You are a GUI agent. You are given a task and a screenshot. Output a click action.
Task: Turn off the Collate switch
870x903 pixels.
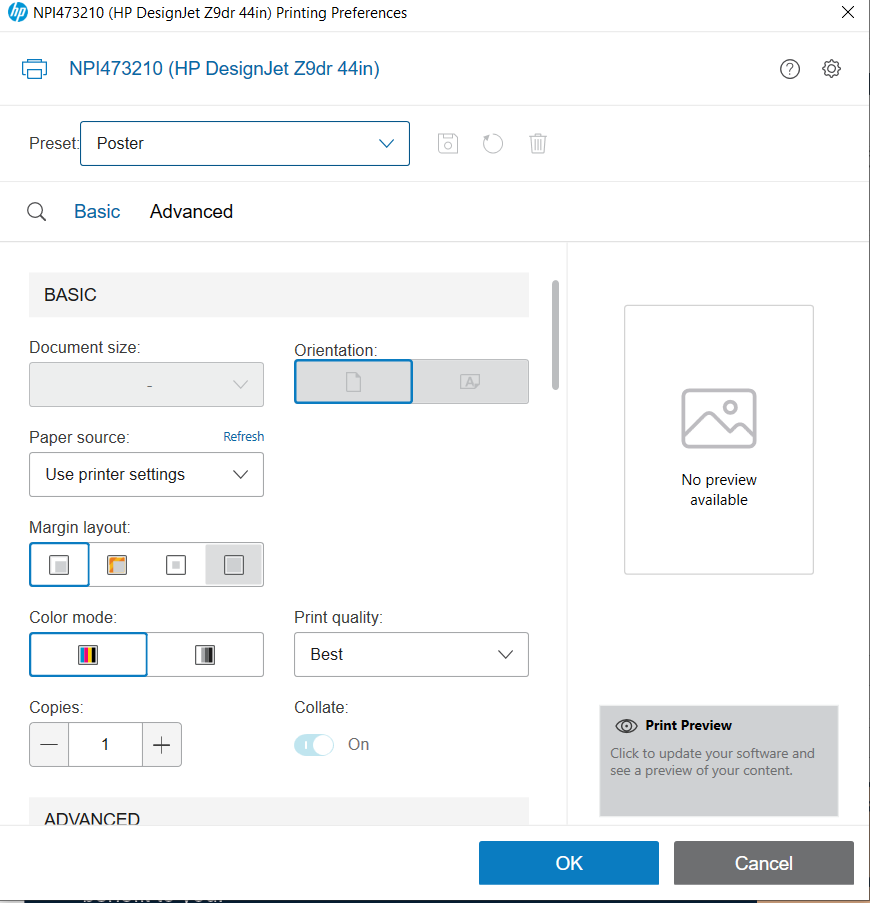(x=313, y=744)
